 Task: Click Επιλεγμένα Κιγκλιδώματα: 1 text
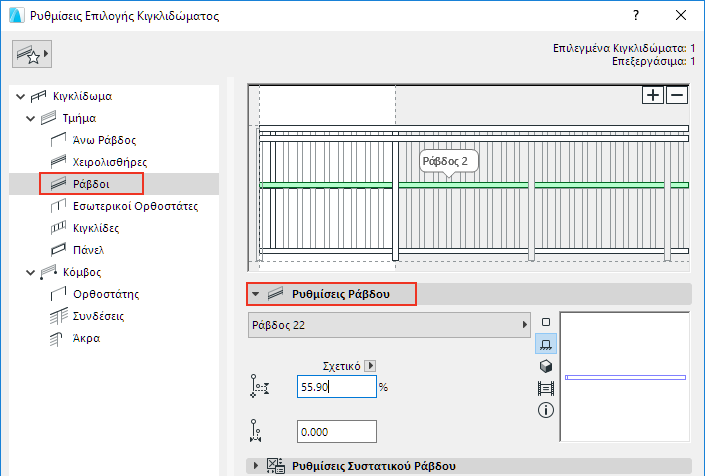pyautogui.click(x=624, y=48)
